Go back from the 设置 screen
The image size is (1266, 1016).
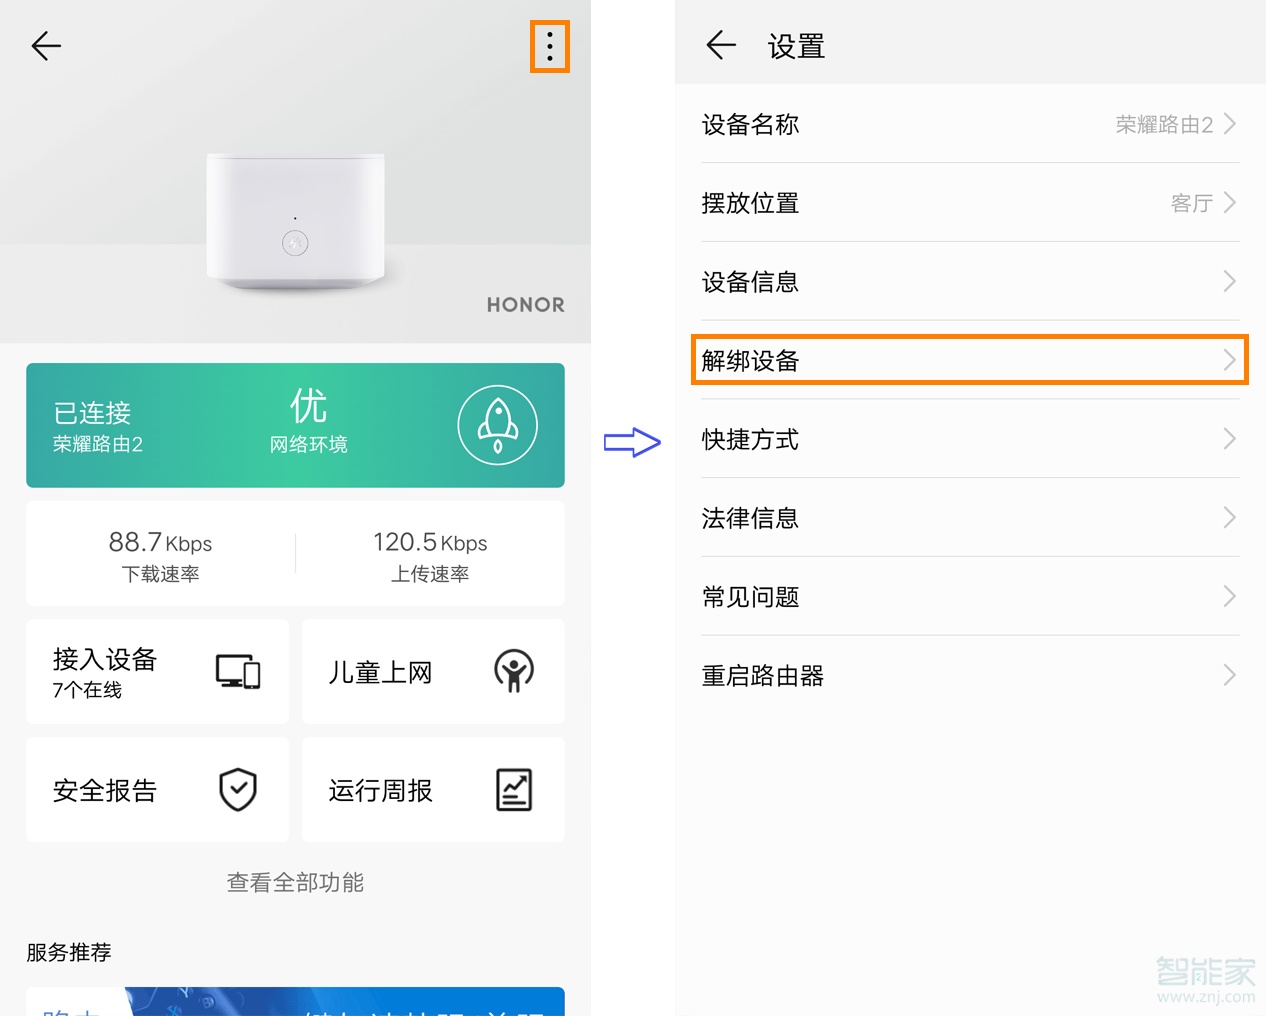click(721, 45)
